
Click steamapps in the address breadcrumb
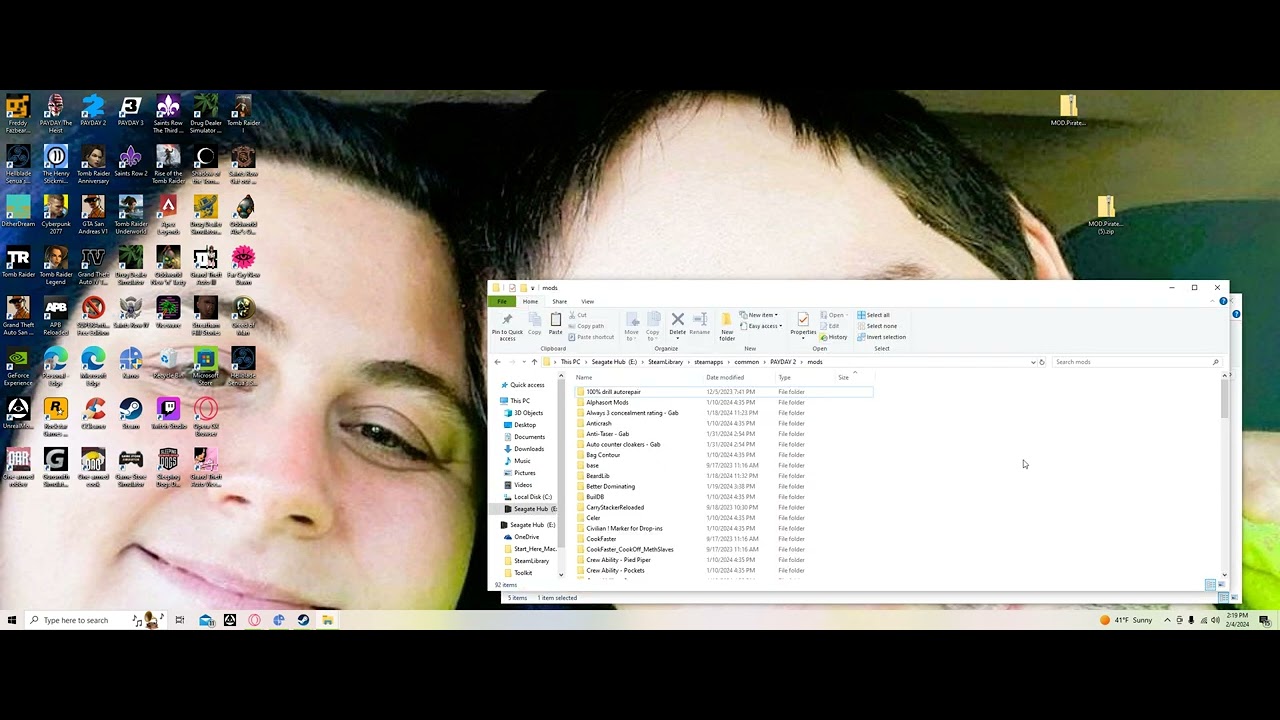point(708,362)
